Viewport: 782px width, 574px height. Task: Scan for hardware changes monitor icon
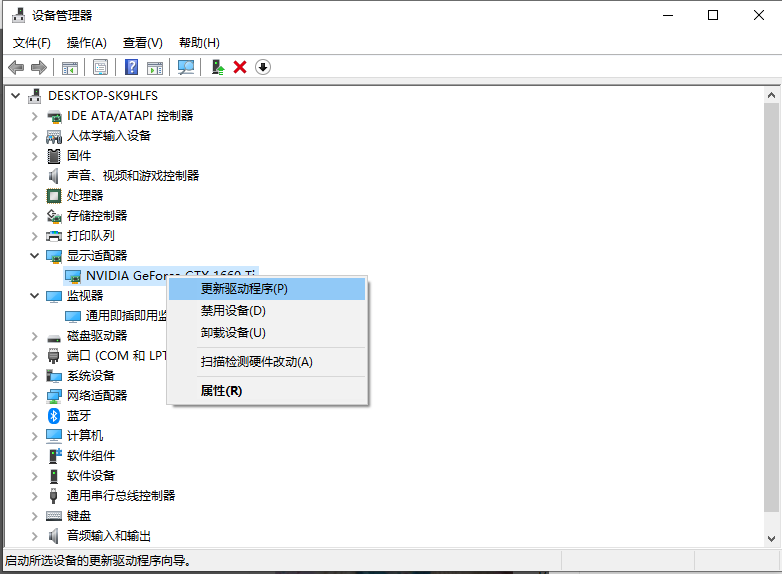pyautogui.click(x=186, y=67)
